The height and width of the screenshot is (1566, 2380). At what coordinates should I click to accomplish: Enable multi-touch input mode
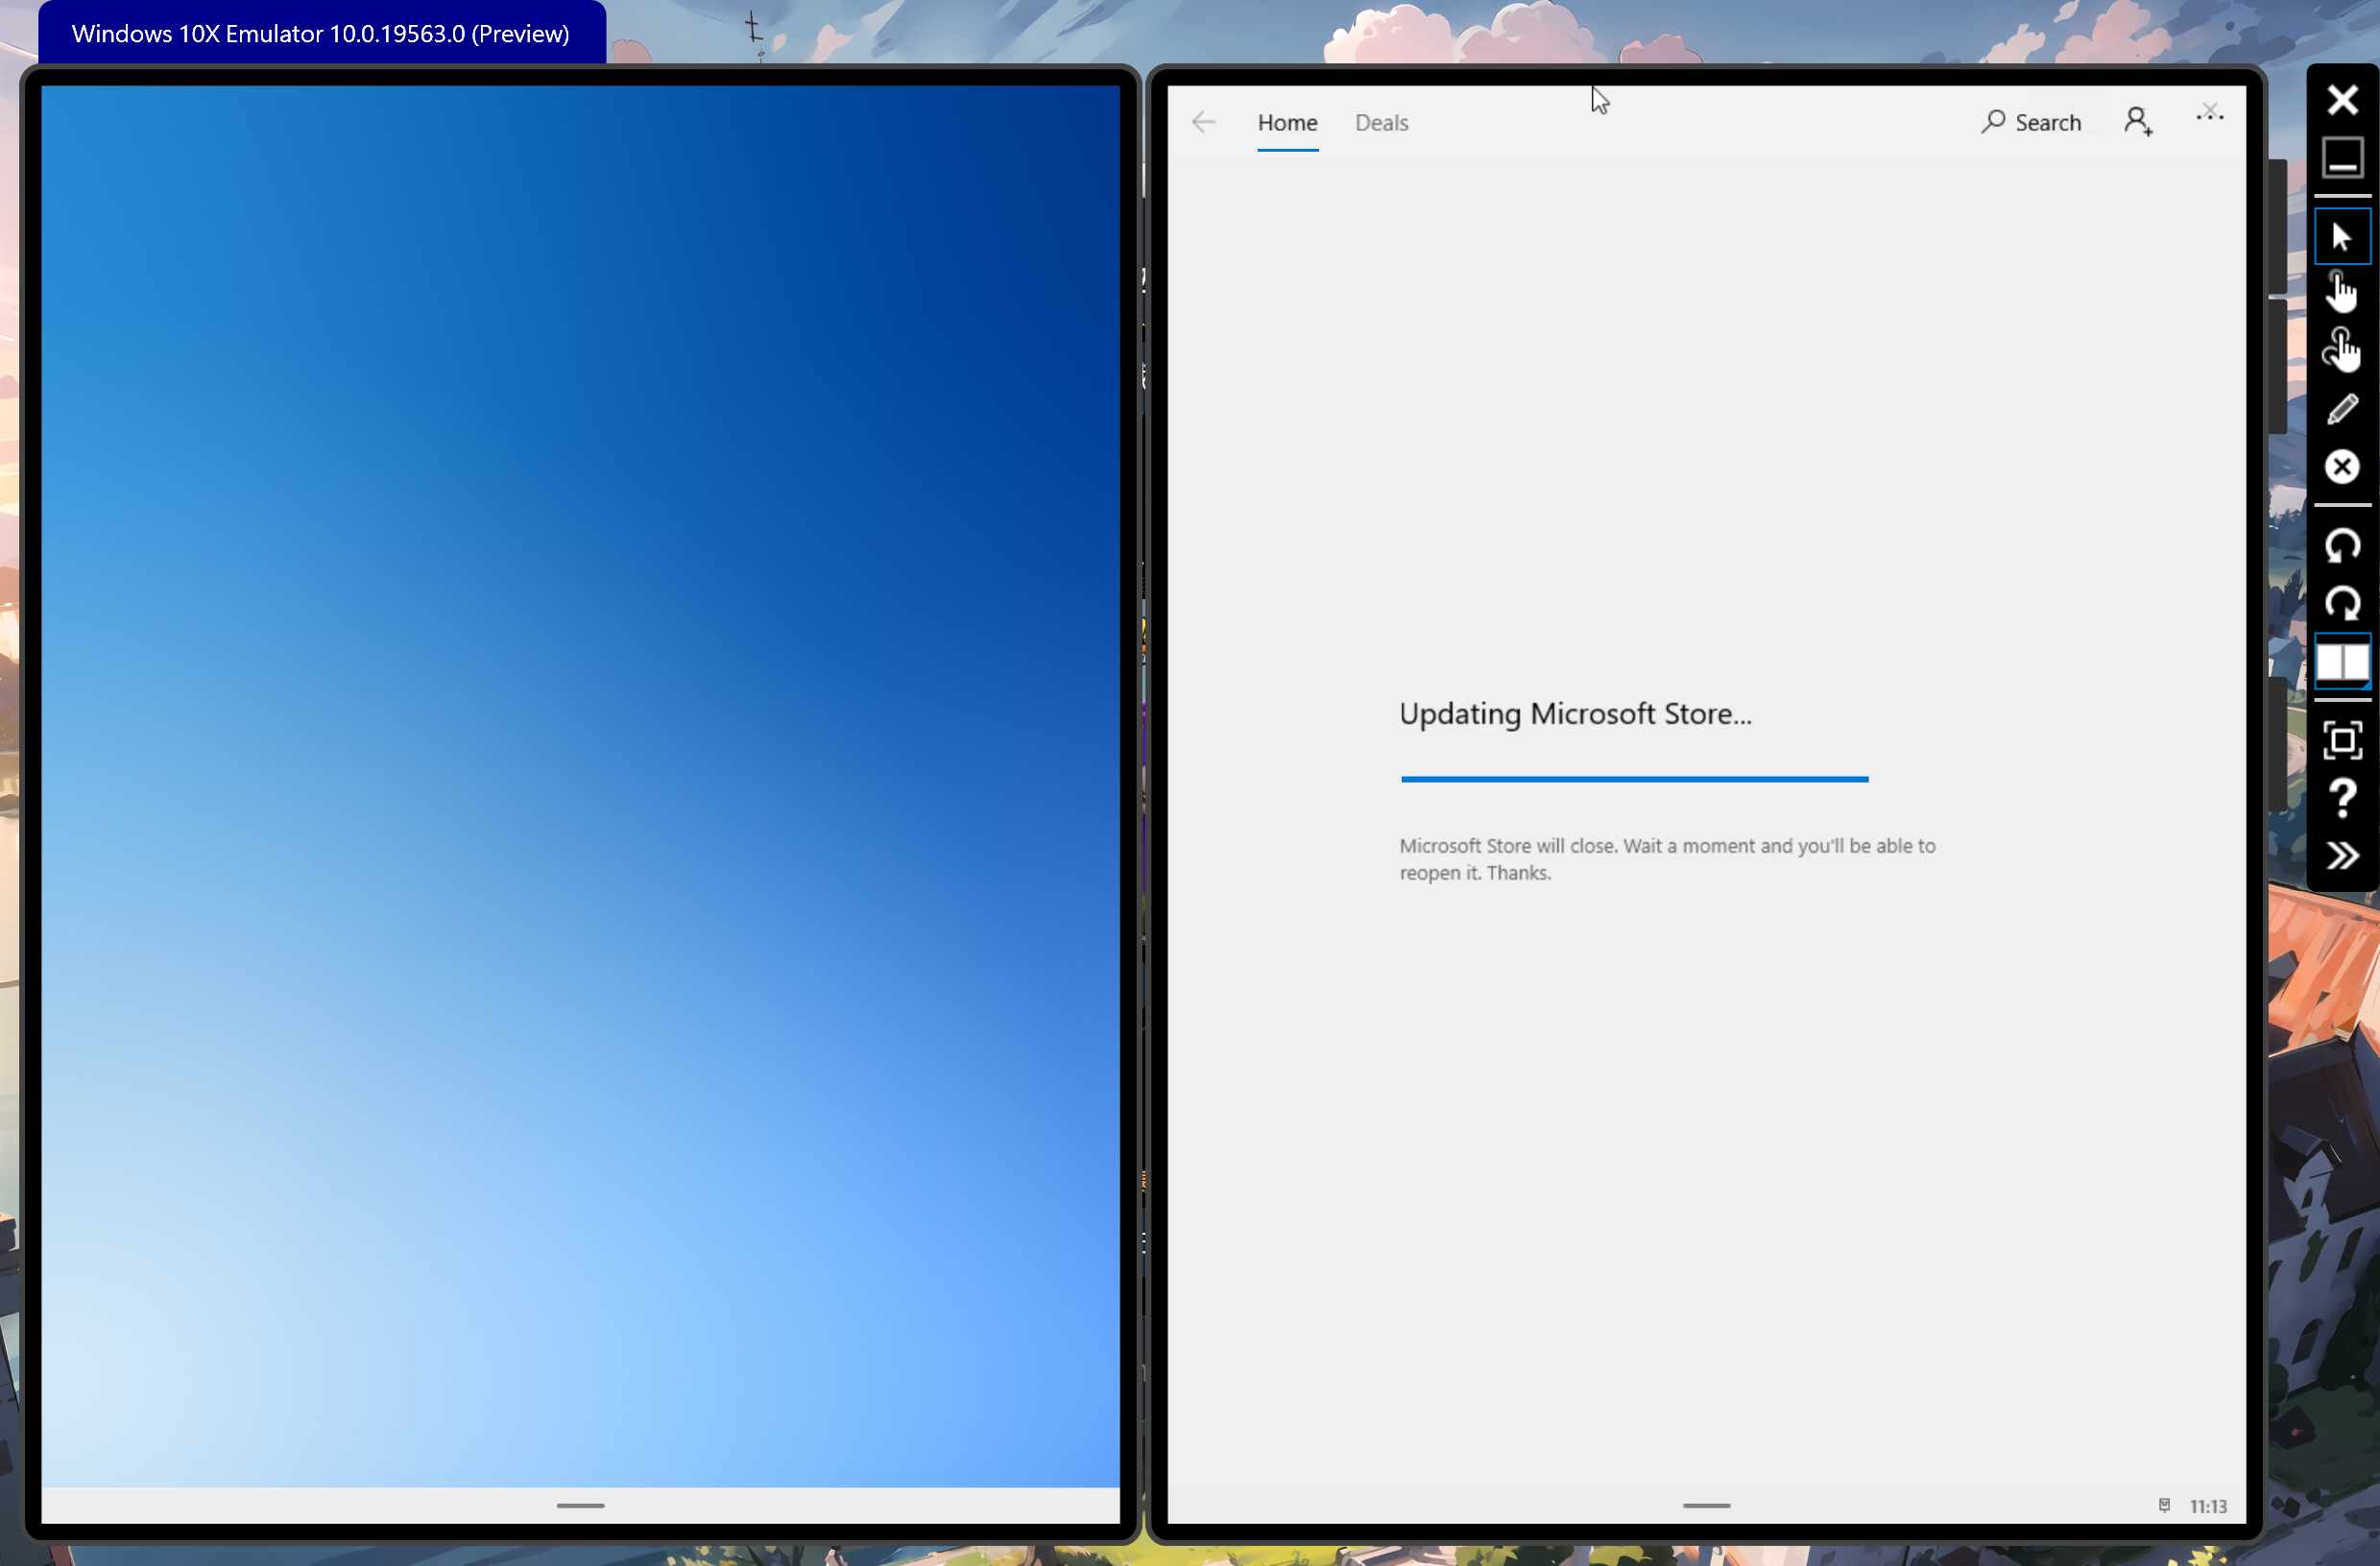[x=2341, y=350]
